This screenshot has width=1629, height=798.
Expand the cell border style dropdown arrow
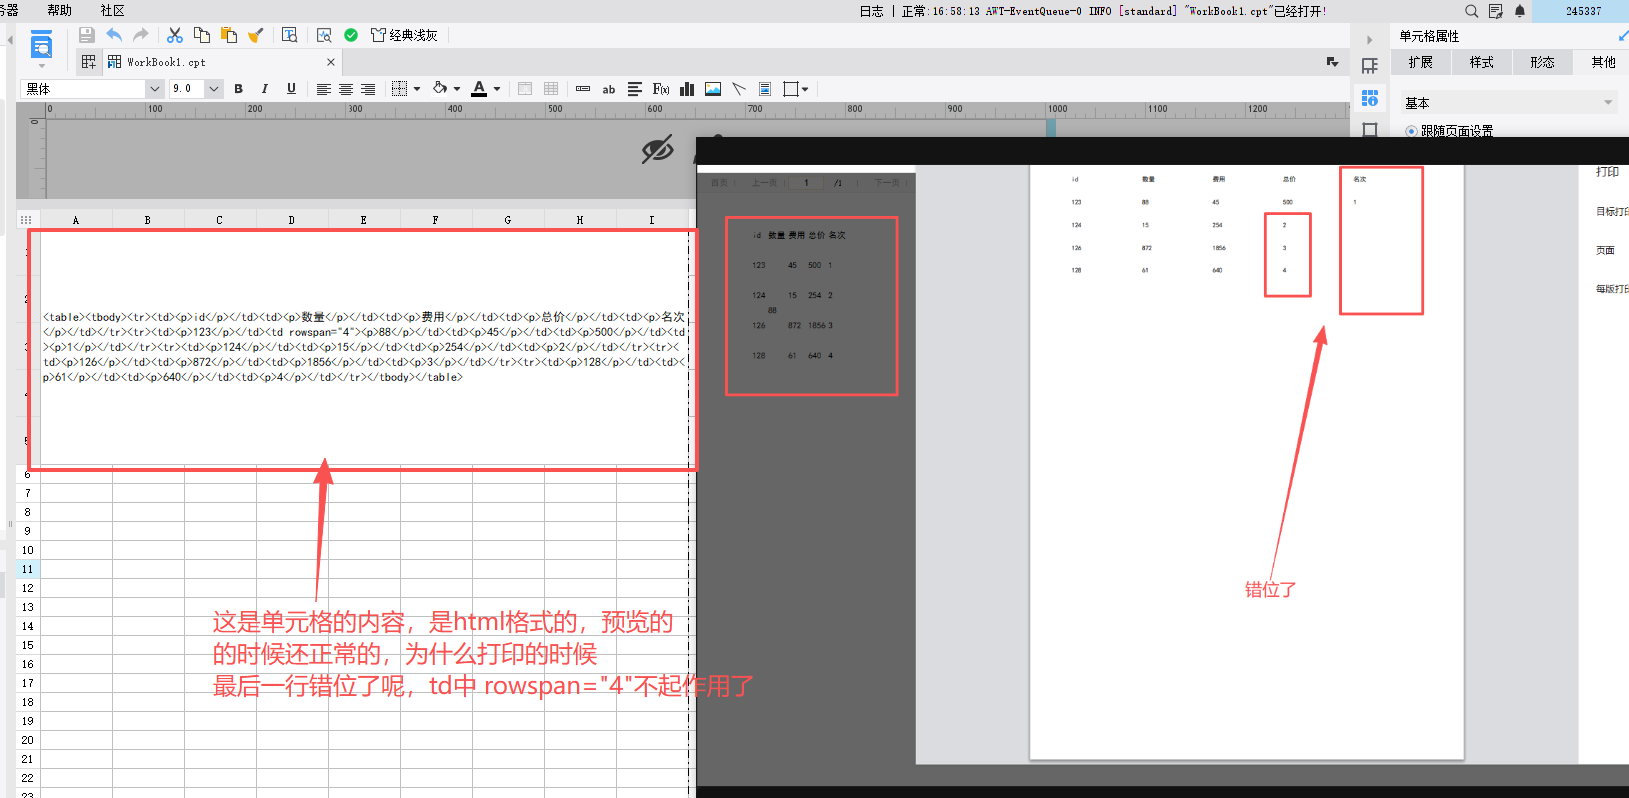417,89
